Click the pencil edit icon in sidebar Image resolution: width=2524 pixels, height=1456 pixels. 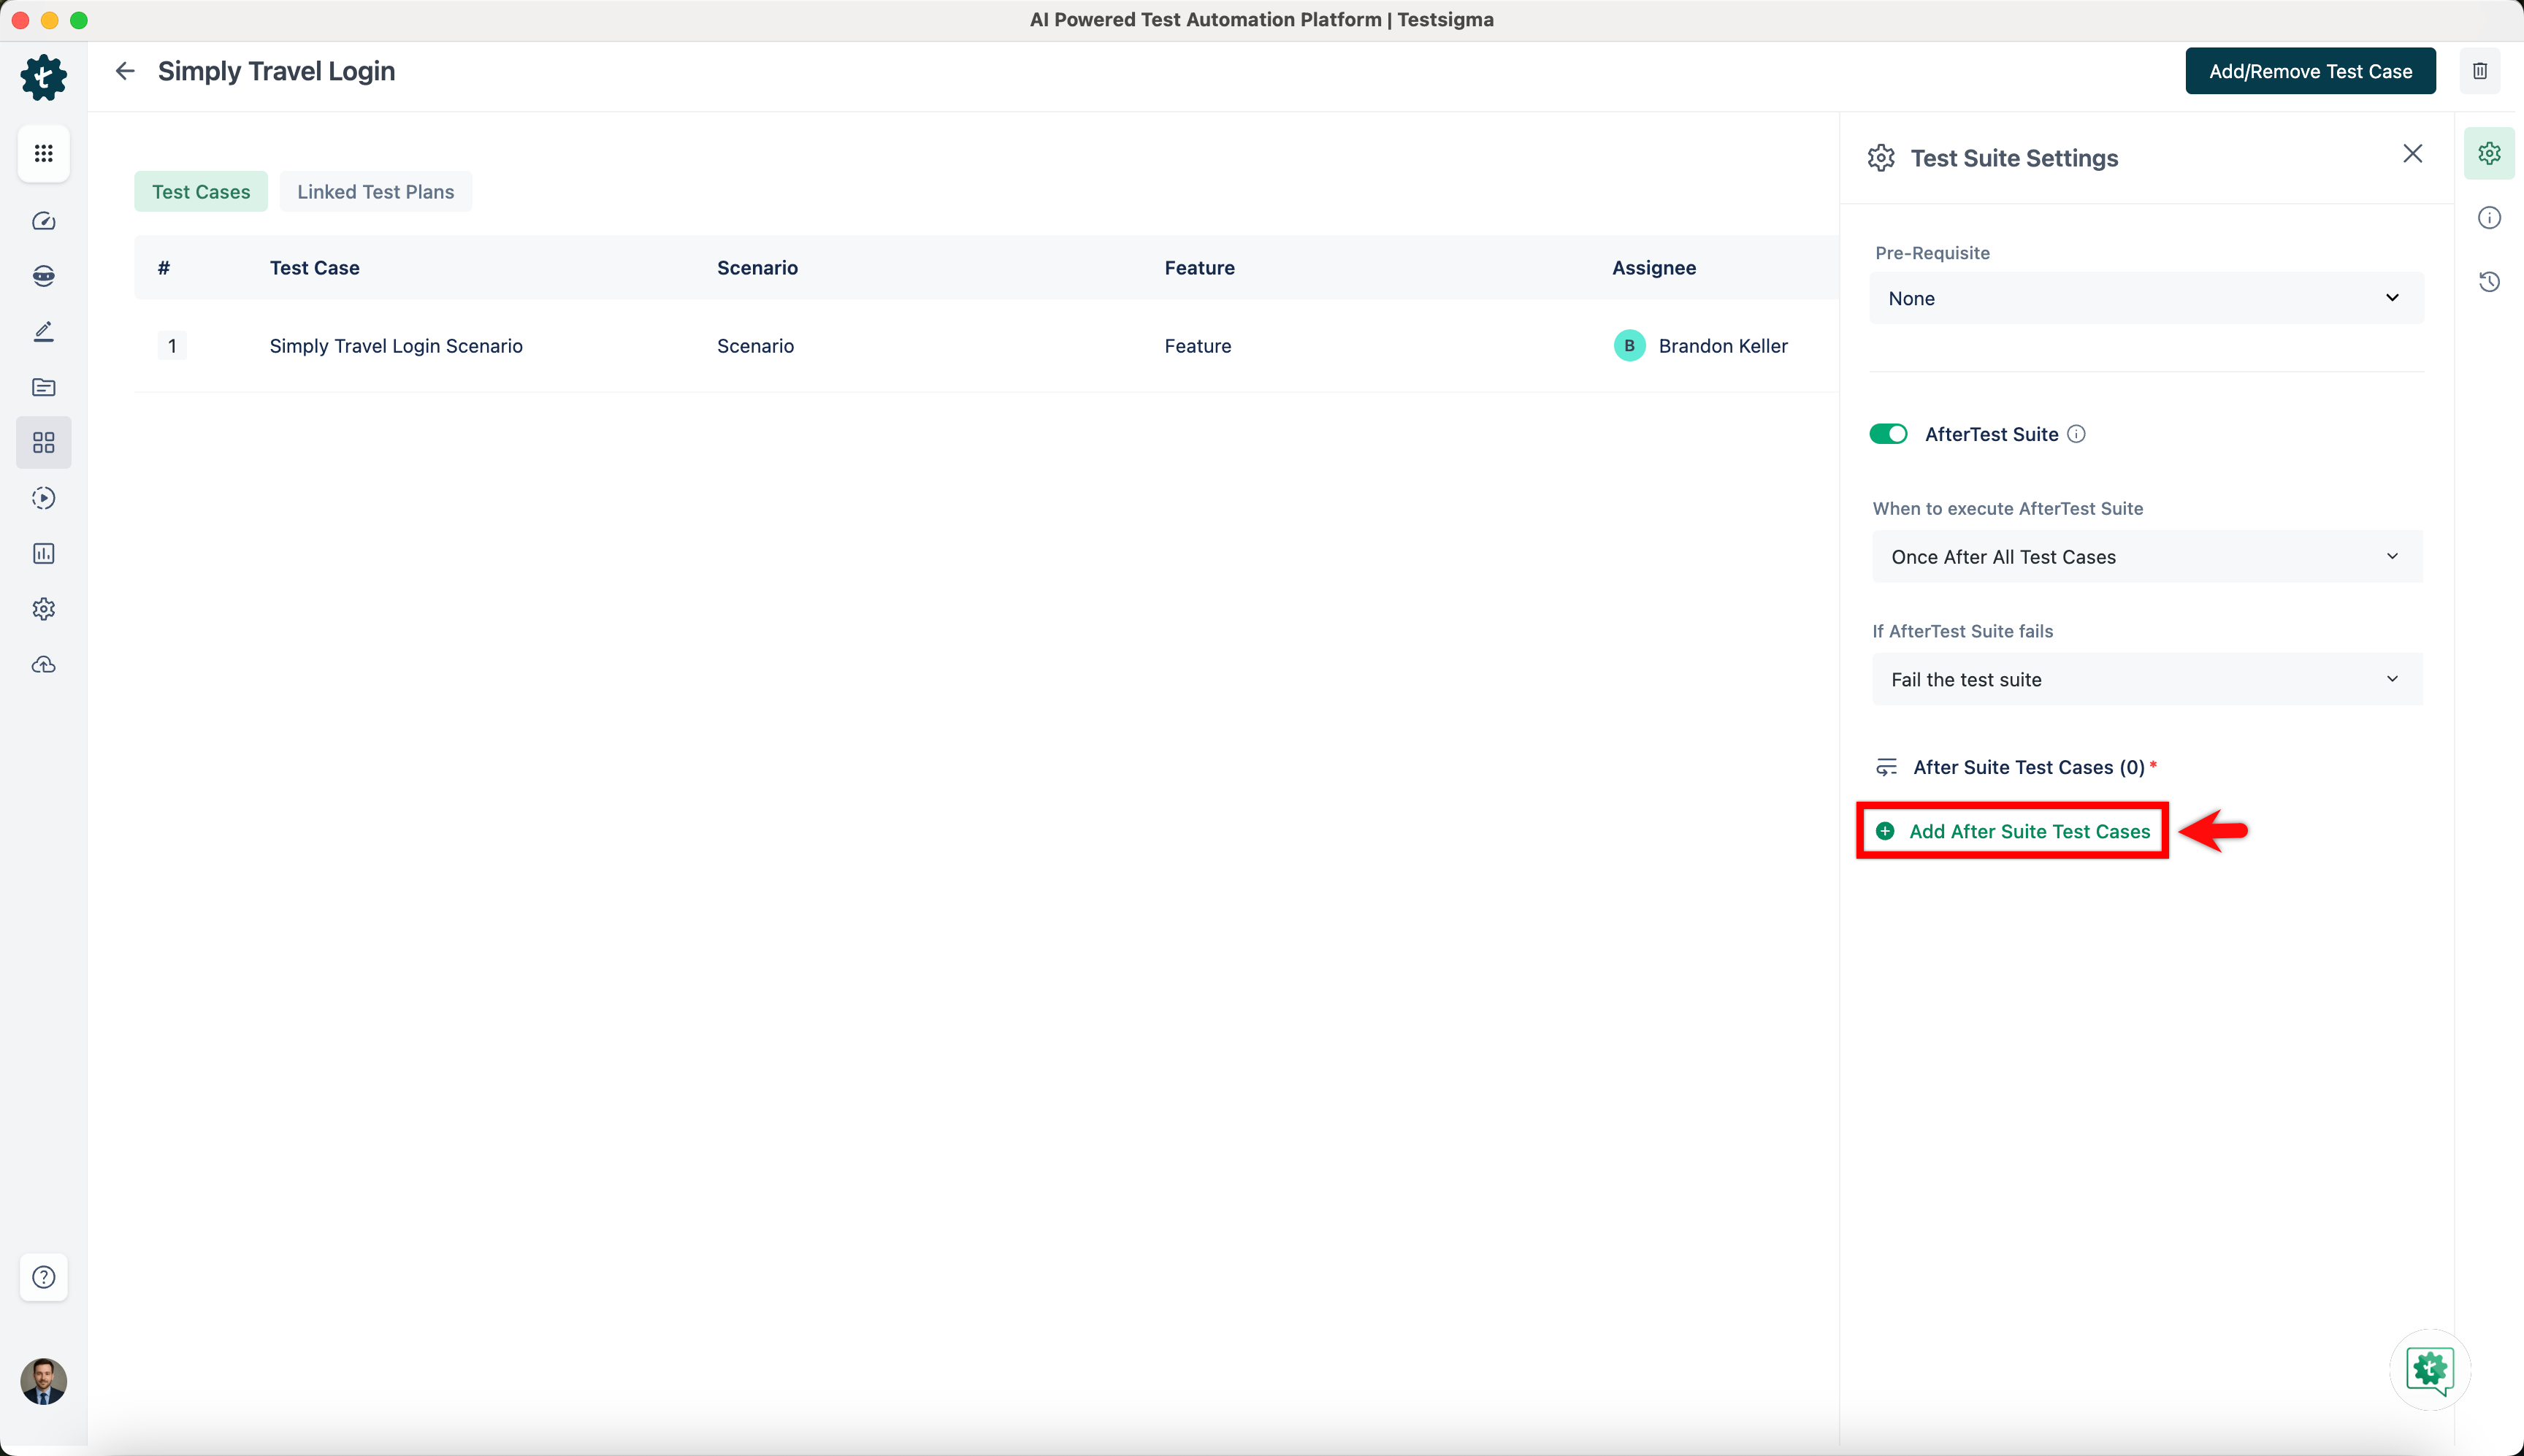pyautogui.click(x=43, y=332)
